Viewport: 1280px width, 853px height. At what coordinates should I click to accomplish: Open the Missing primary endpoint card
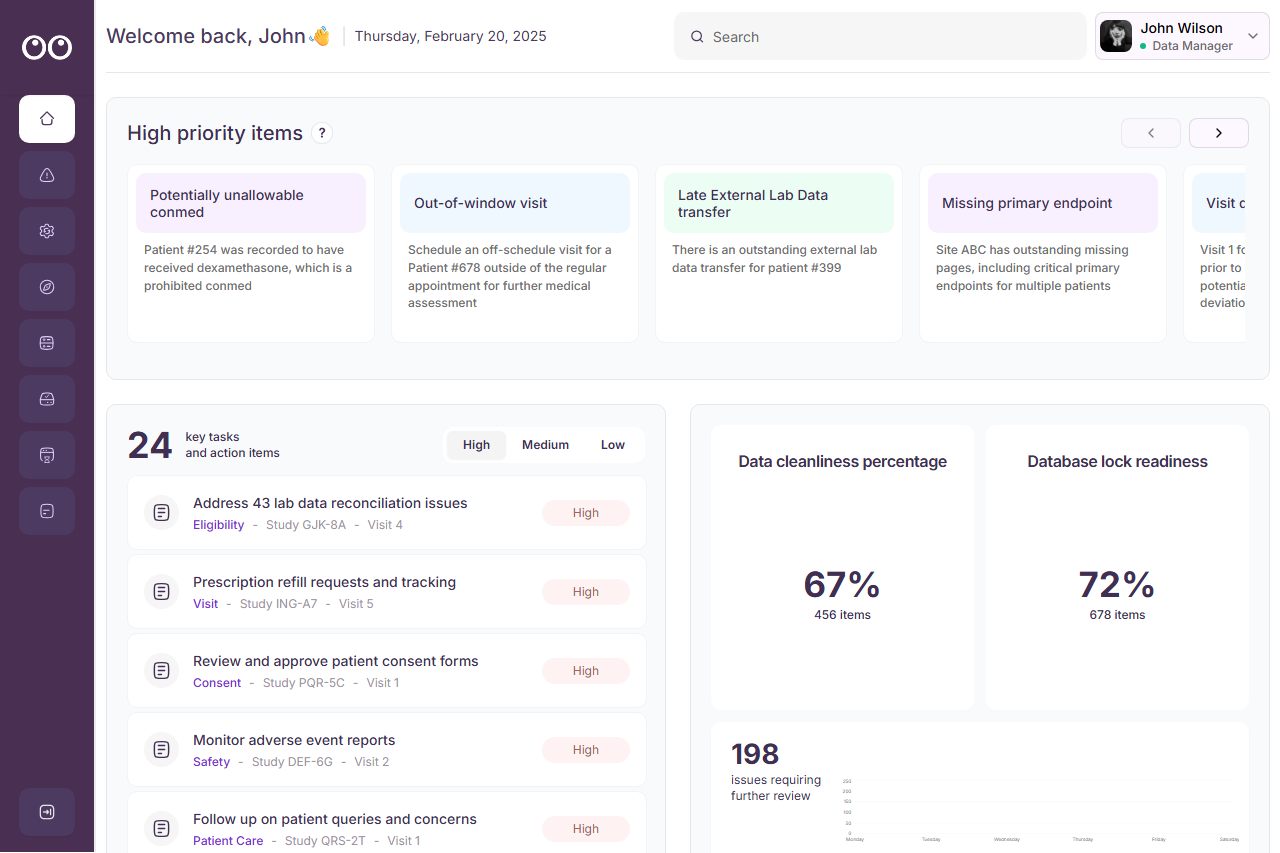pos(1043,254)
